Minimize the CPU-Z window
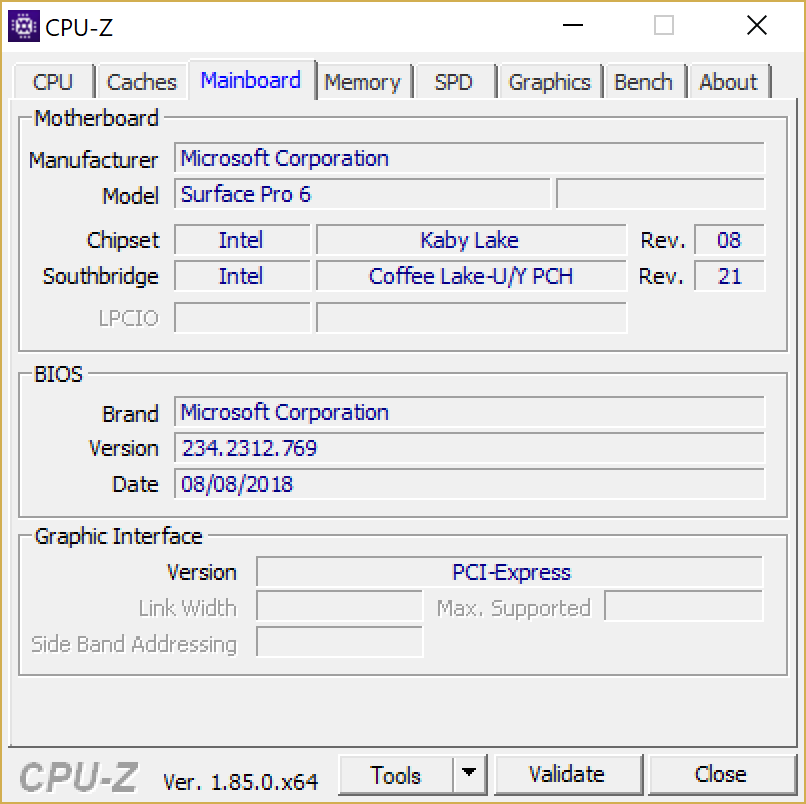 point(572,26)
